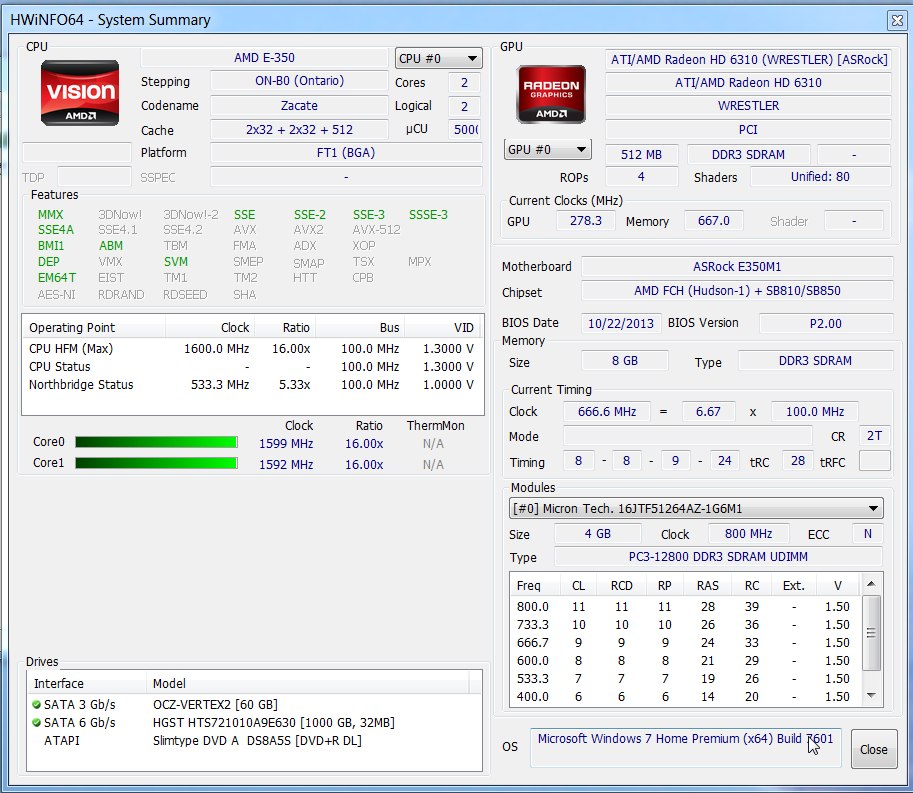Screen dimensions: 913x793
Task: Close the System Summary window via title bar X
Action: [x=897, y=20]
